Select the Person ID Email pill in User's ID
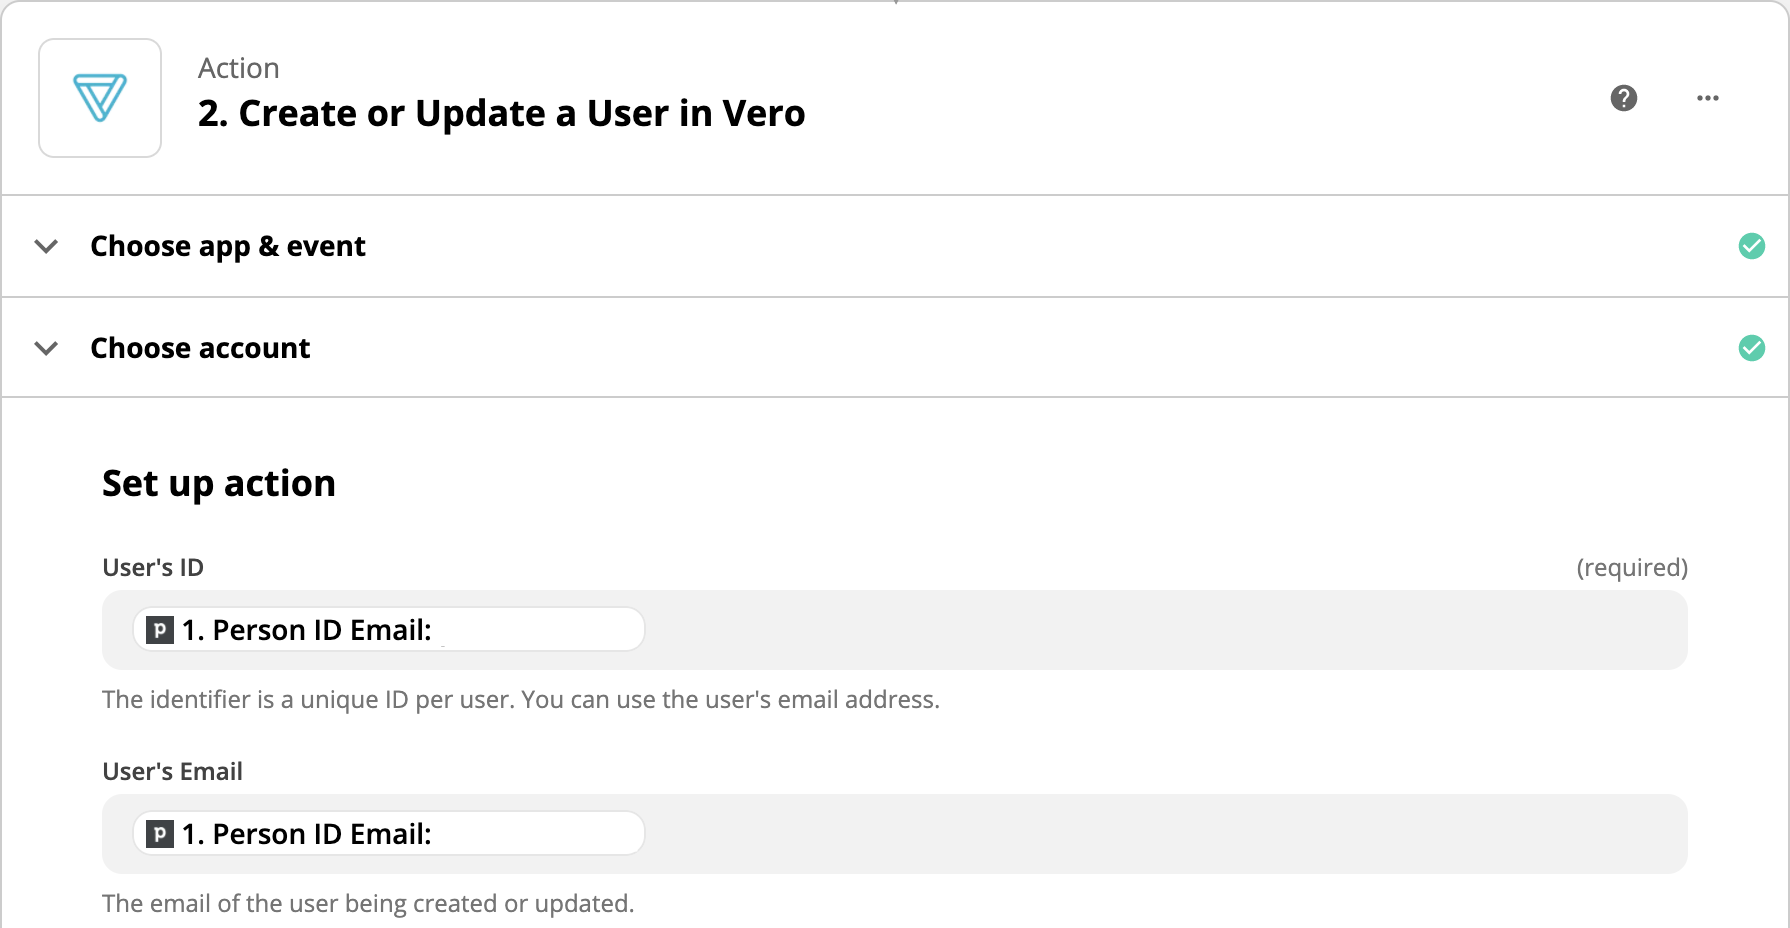The width and height of the screenshot is (1790, 928). click(388, 630)
